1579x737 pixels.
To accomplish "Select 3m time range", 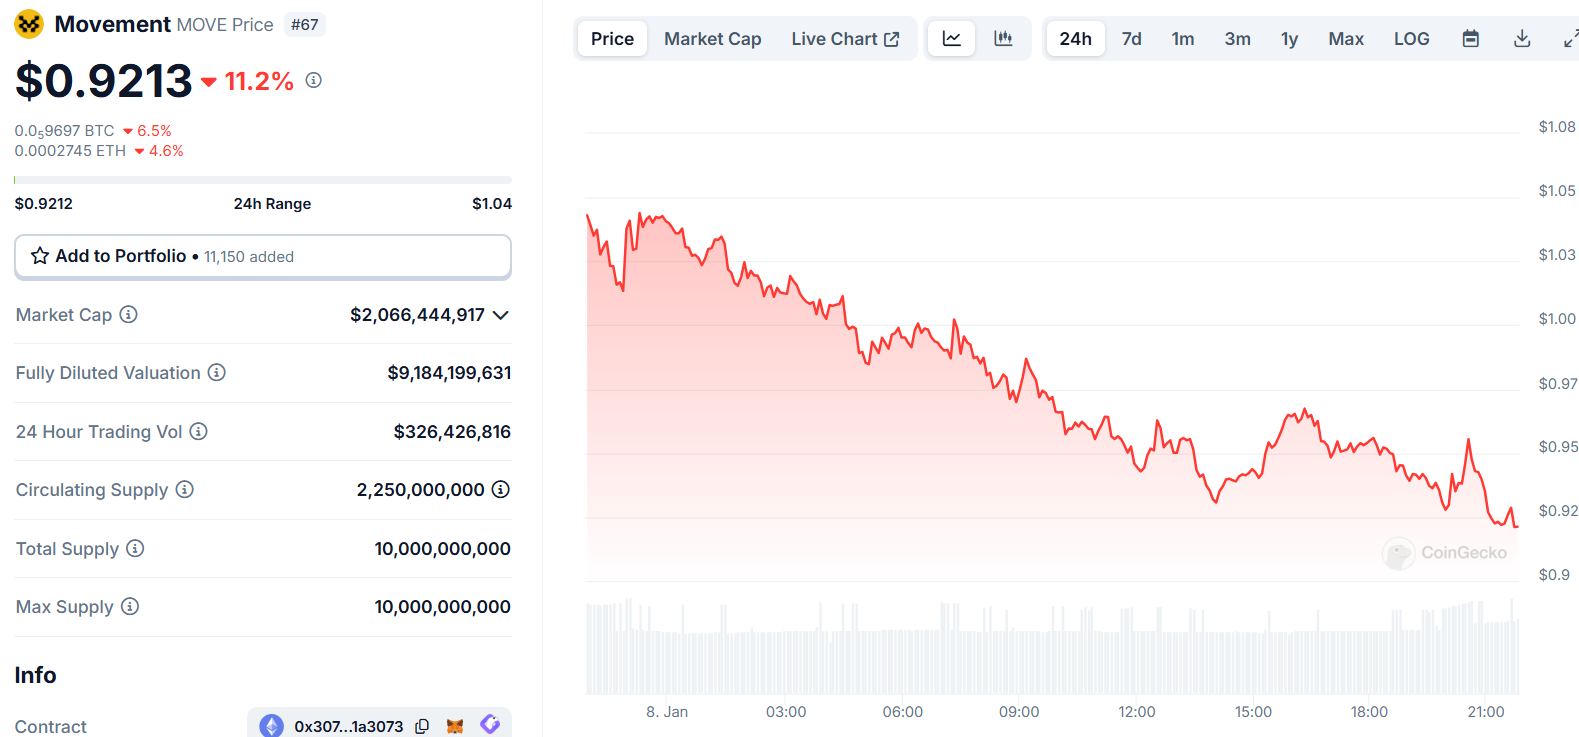I will (1238, 39).
